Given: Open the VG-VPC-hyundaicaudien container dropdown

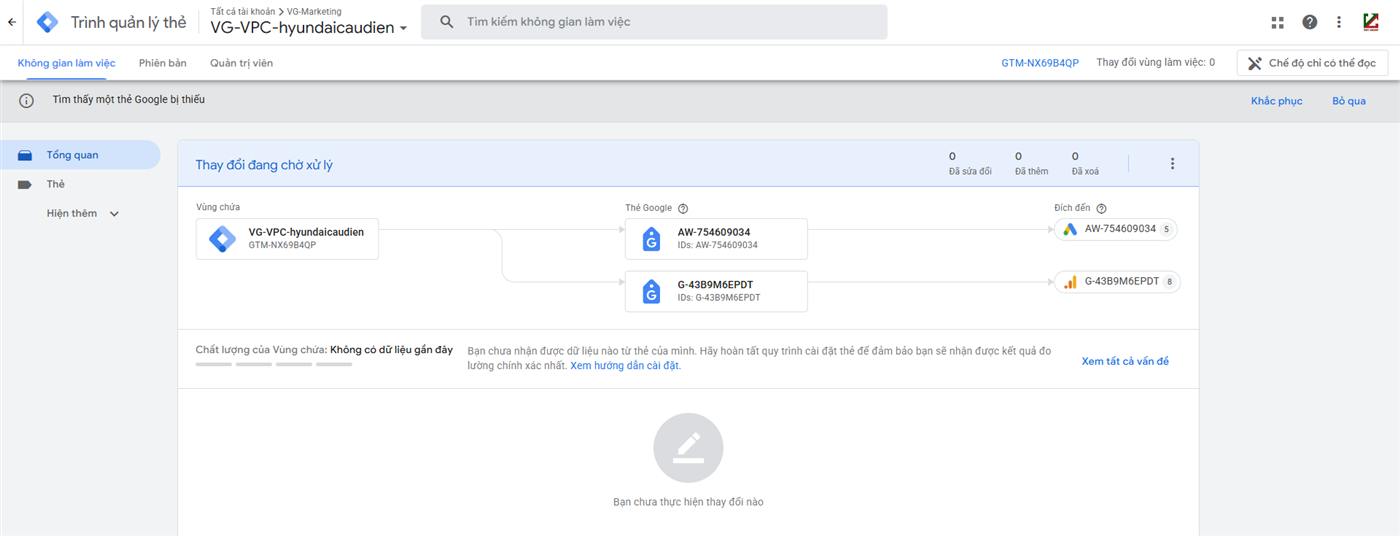Looking at the screenshot, I should 309,28.
